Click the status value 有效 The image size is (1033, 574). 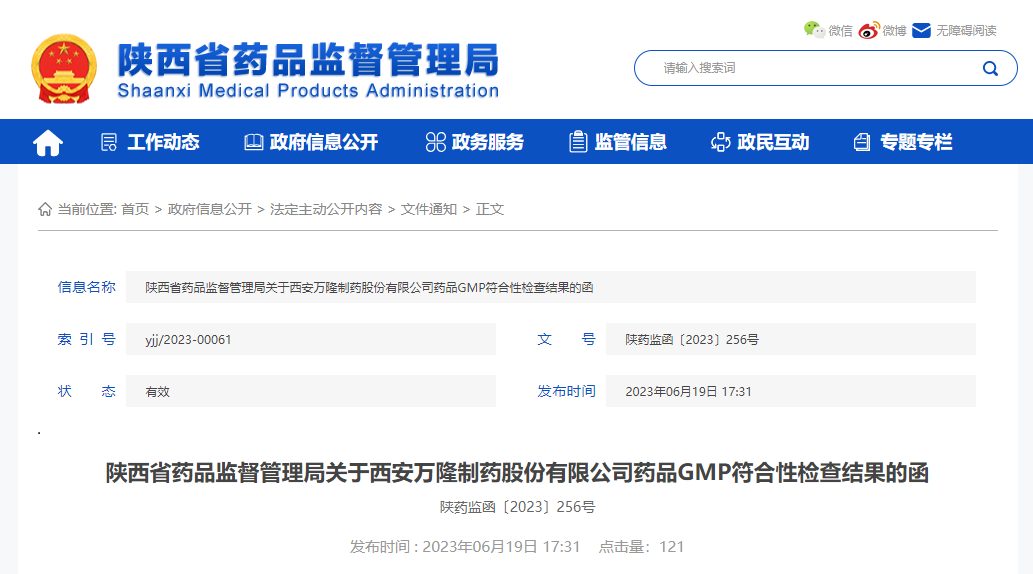[157, 392]
